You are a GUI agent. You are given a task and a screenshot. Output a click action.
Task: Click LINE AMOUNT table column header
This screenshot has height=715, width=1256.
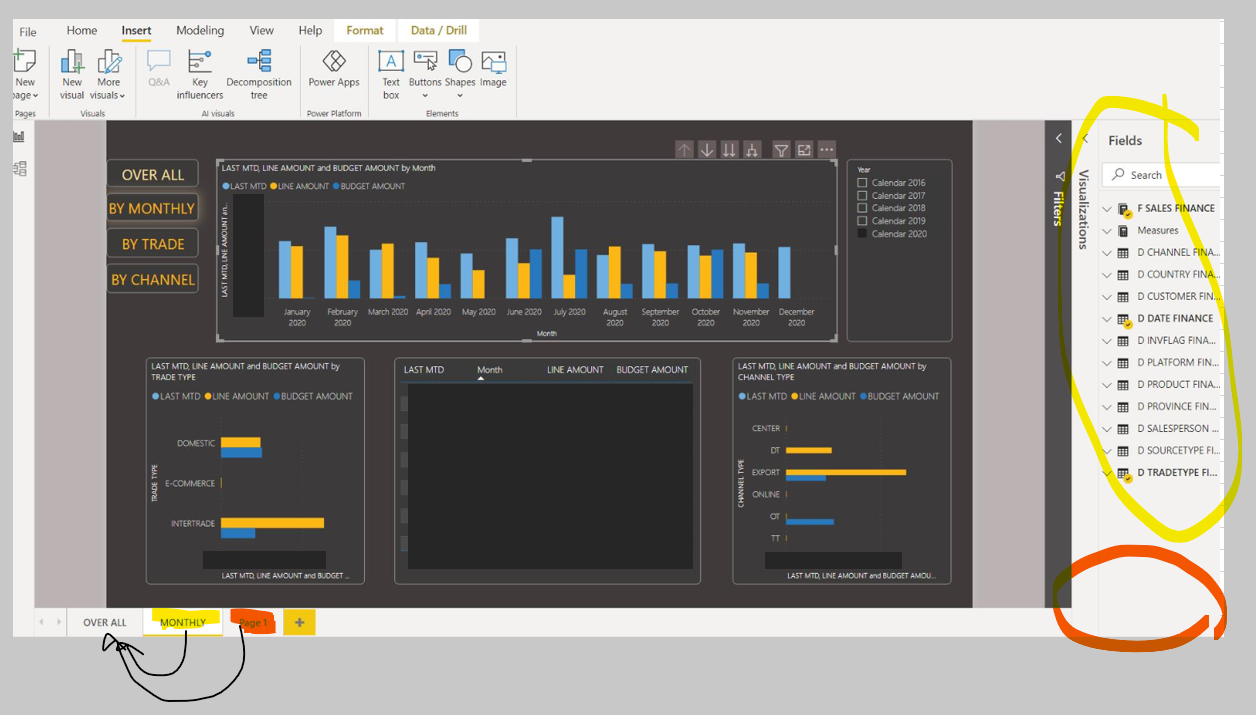[x=575, y=370]
